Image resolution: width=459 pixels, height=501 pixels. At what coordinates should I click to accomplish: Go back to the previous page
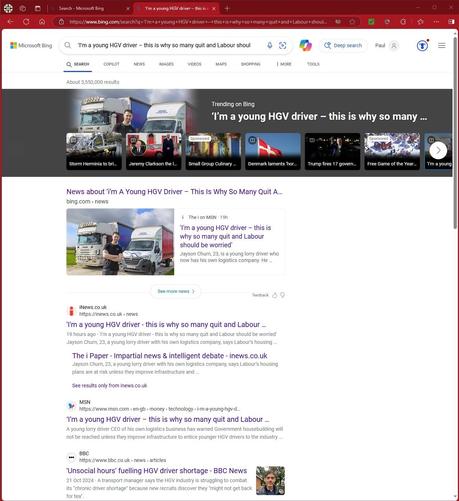point(10,22)
